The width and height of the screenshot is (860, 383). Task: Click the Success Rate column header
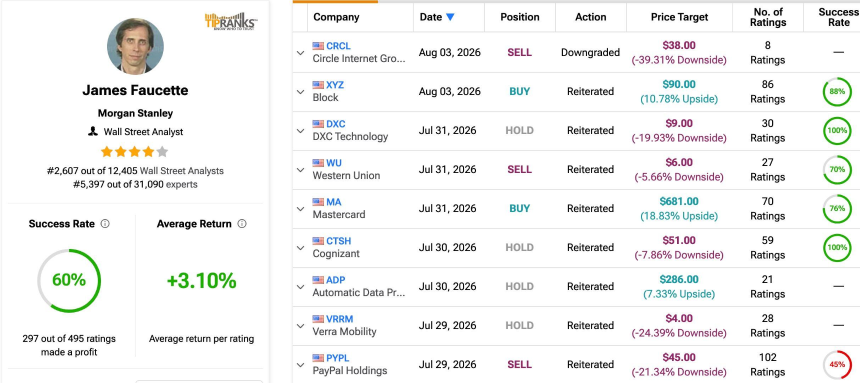point(839,17)
